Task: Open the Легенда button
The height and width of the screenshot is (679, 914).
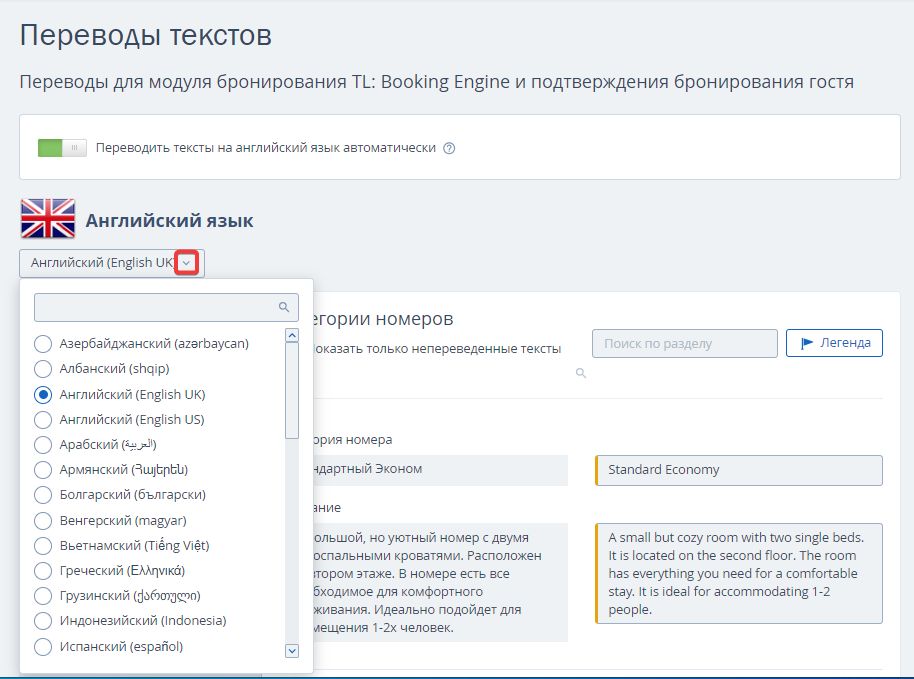Action: point(834,343)
